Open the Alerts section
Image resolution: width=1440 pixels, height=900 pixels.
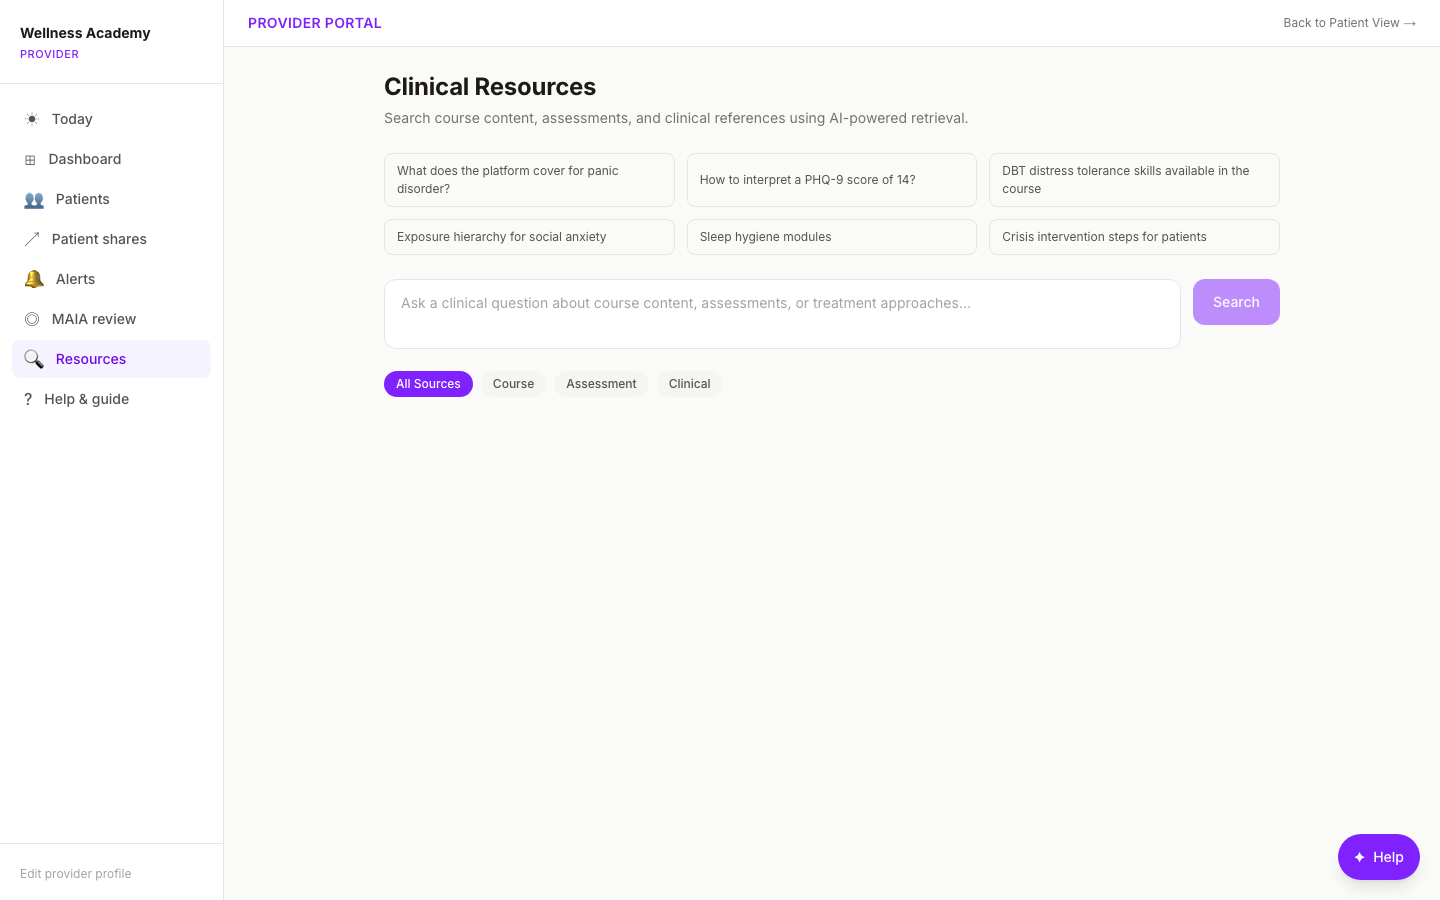point(111,279)
